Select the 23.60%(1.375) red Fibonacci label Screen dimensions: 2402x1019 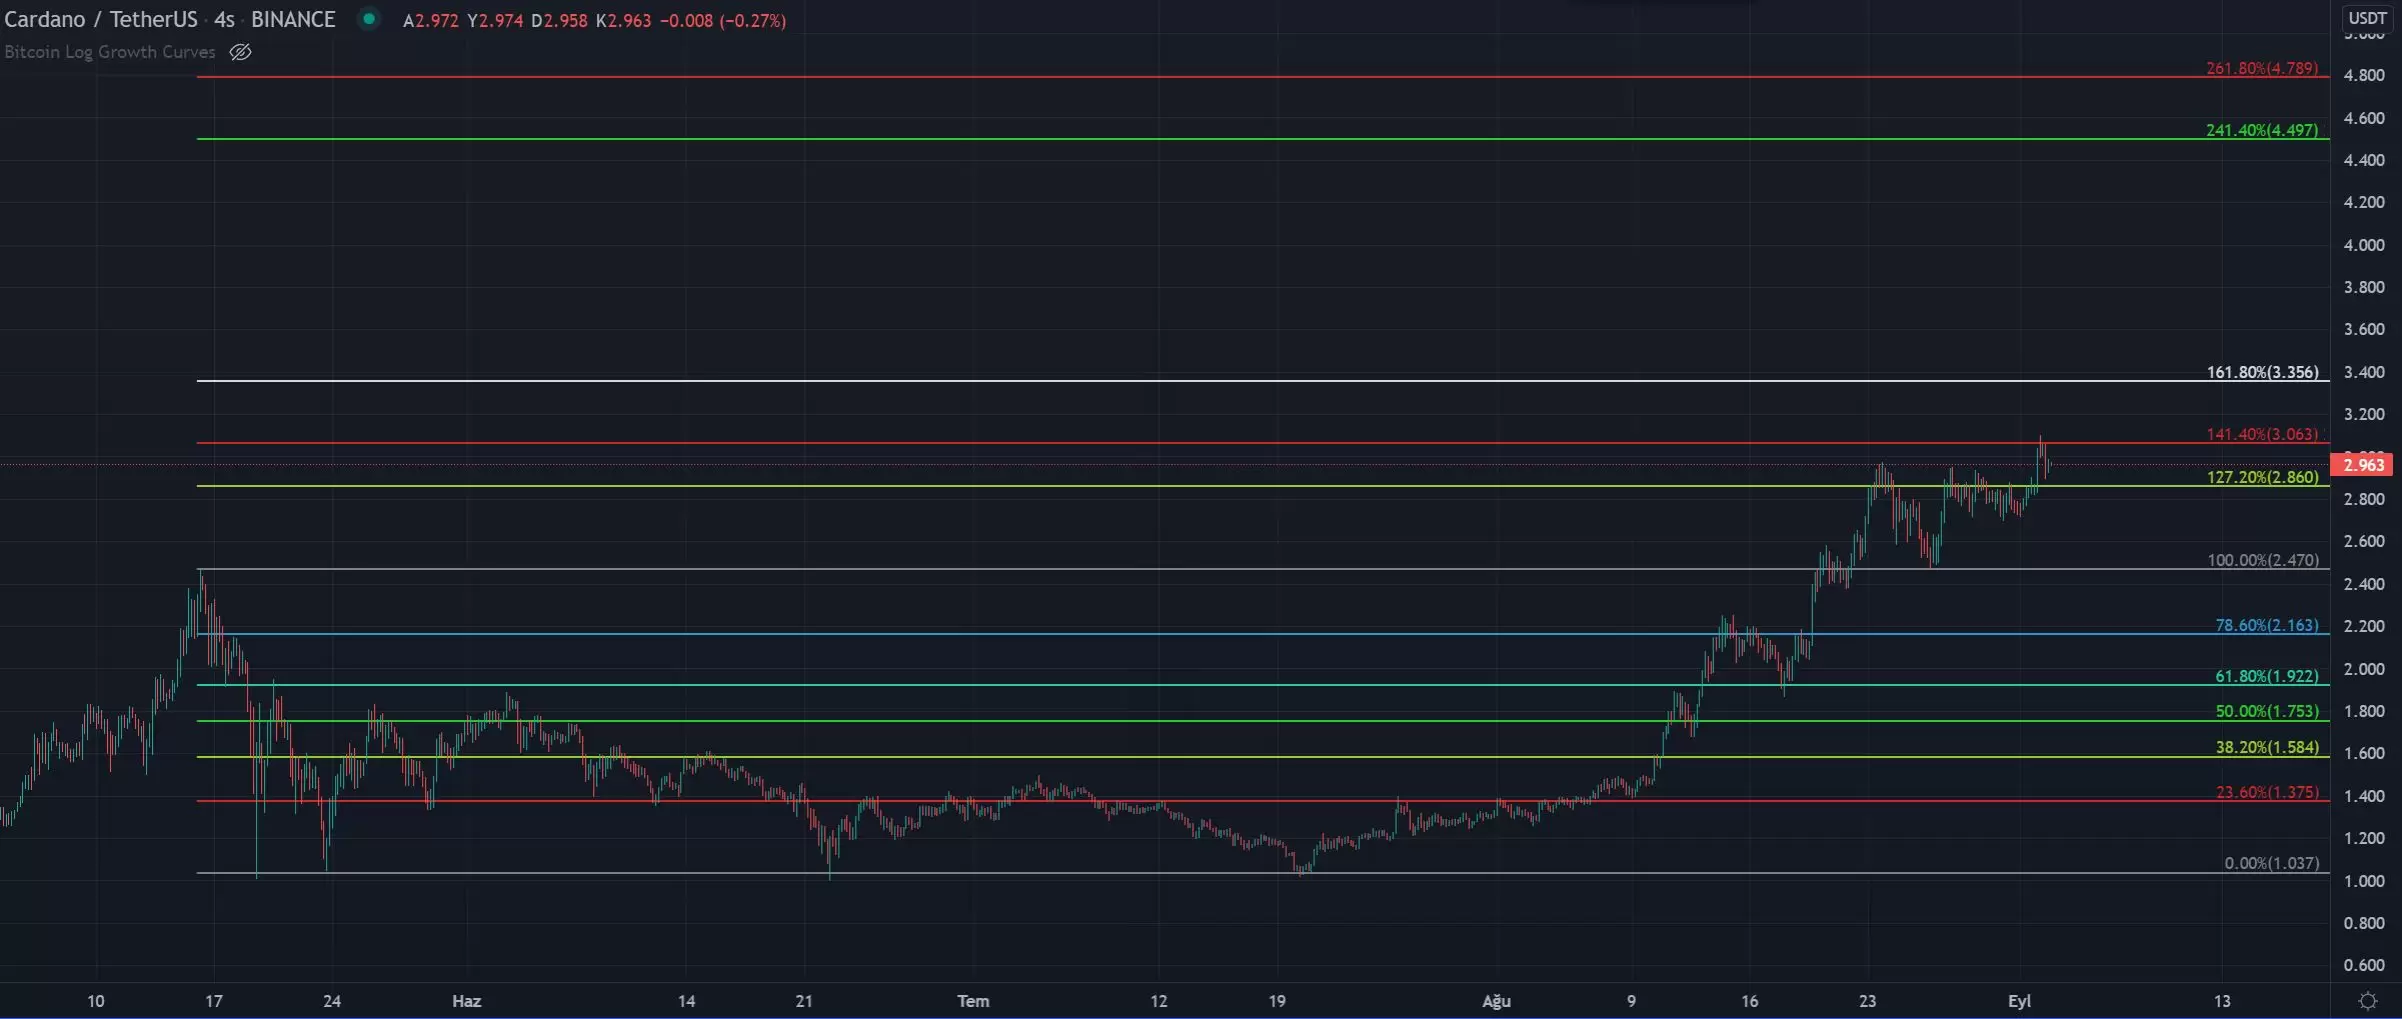(x=2266, y=792)
